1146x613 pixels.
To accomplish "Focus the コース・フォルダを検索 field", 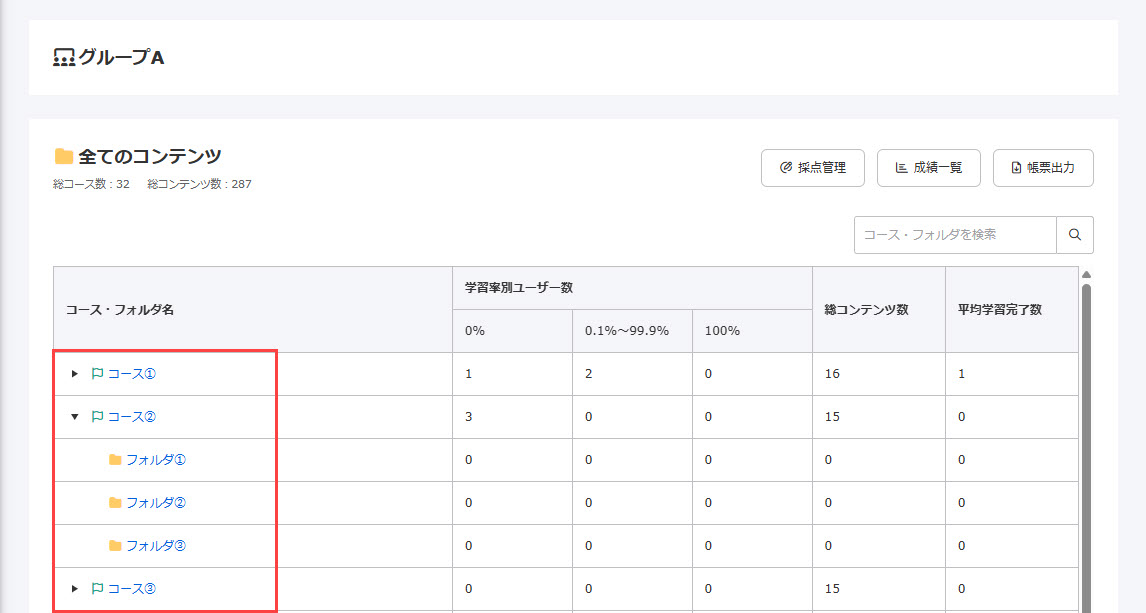I will [955, 235].
